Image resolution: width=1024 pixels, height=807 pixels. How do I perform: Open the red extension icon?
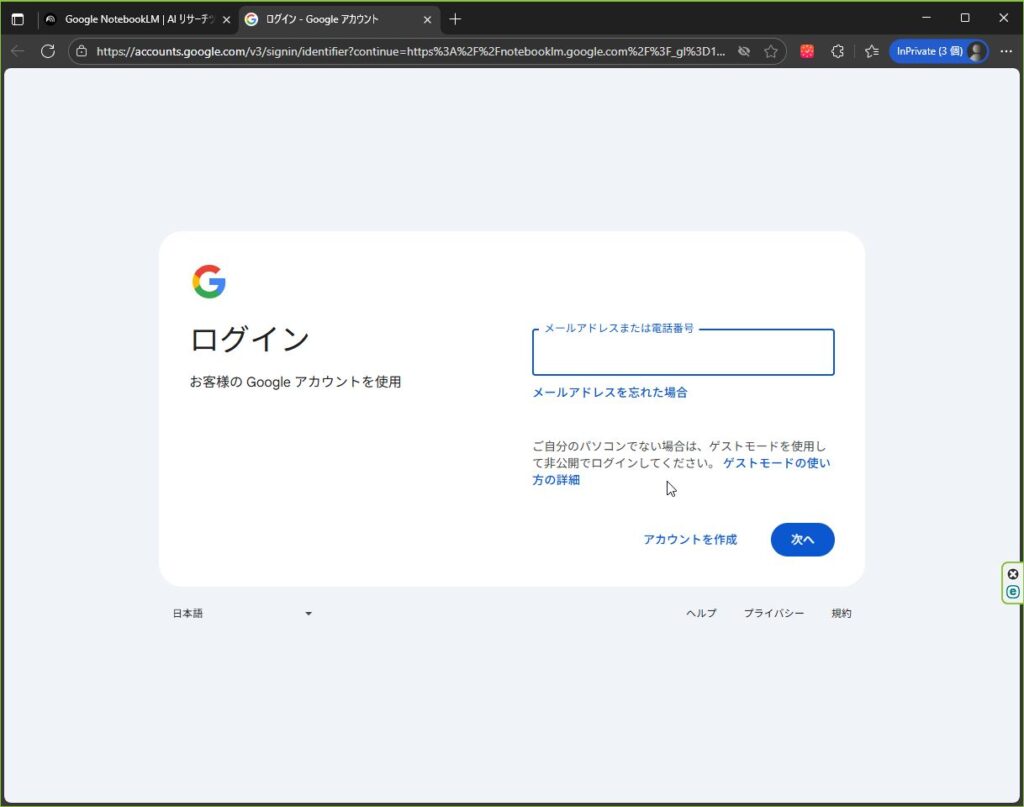click(807, 51)
